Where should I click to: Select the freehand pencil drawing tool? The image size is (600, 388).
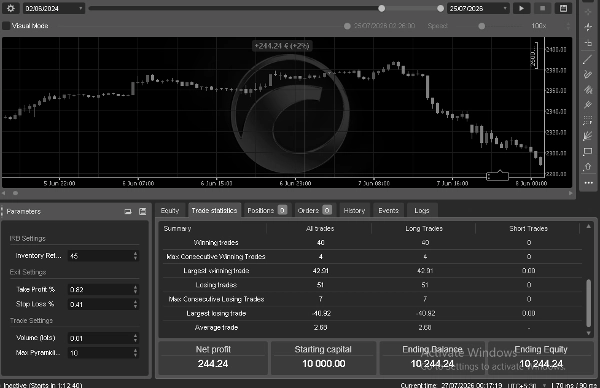coord(588,74)
